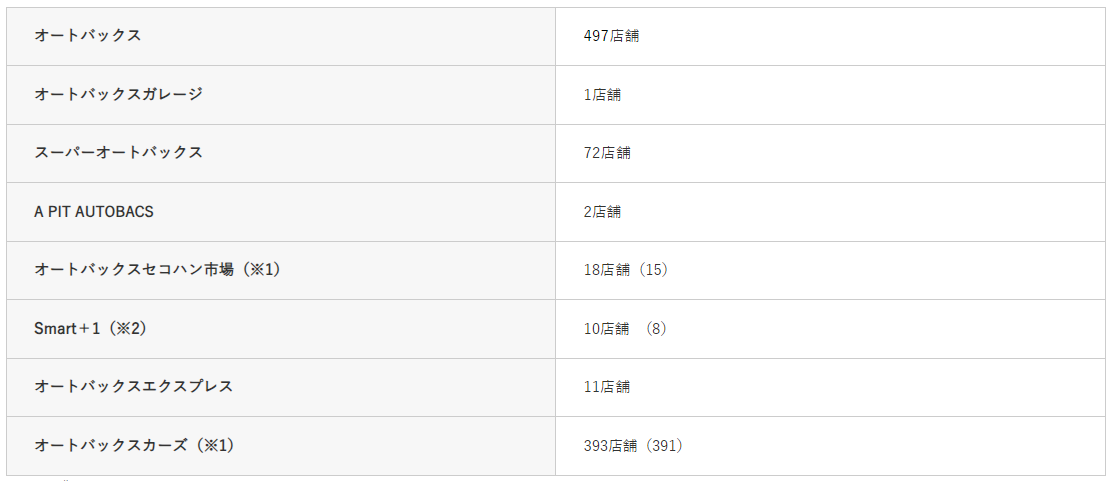
Task: Select the 497店舗 store count cell
Action: 831,36
